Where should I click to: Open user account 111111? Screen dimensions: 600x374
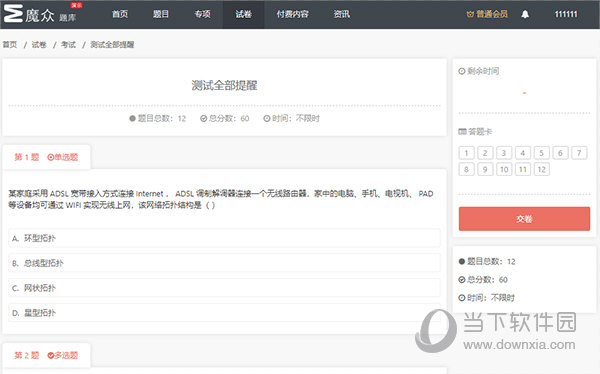tap(566, 14)
